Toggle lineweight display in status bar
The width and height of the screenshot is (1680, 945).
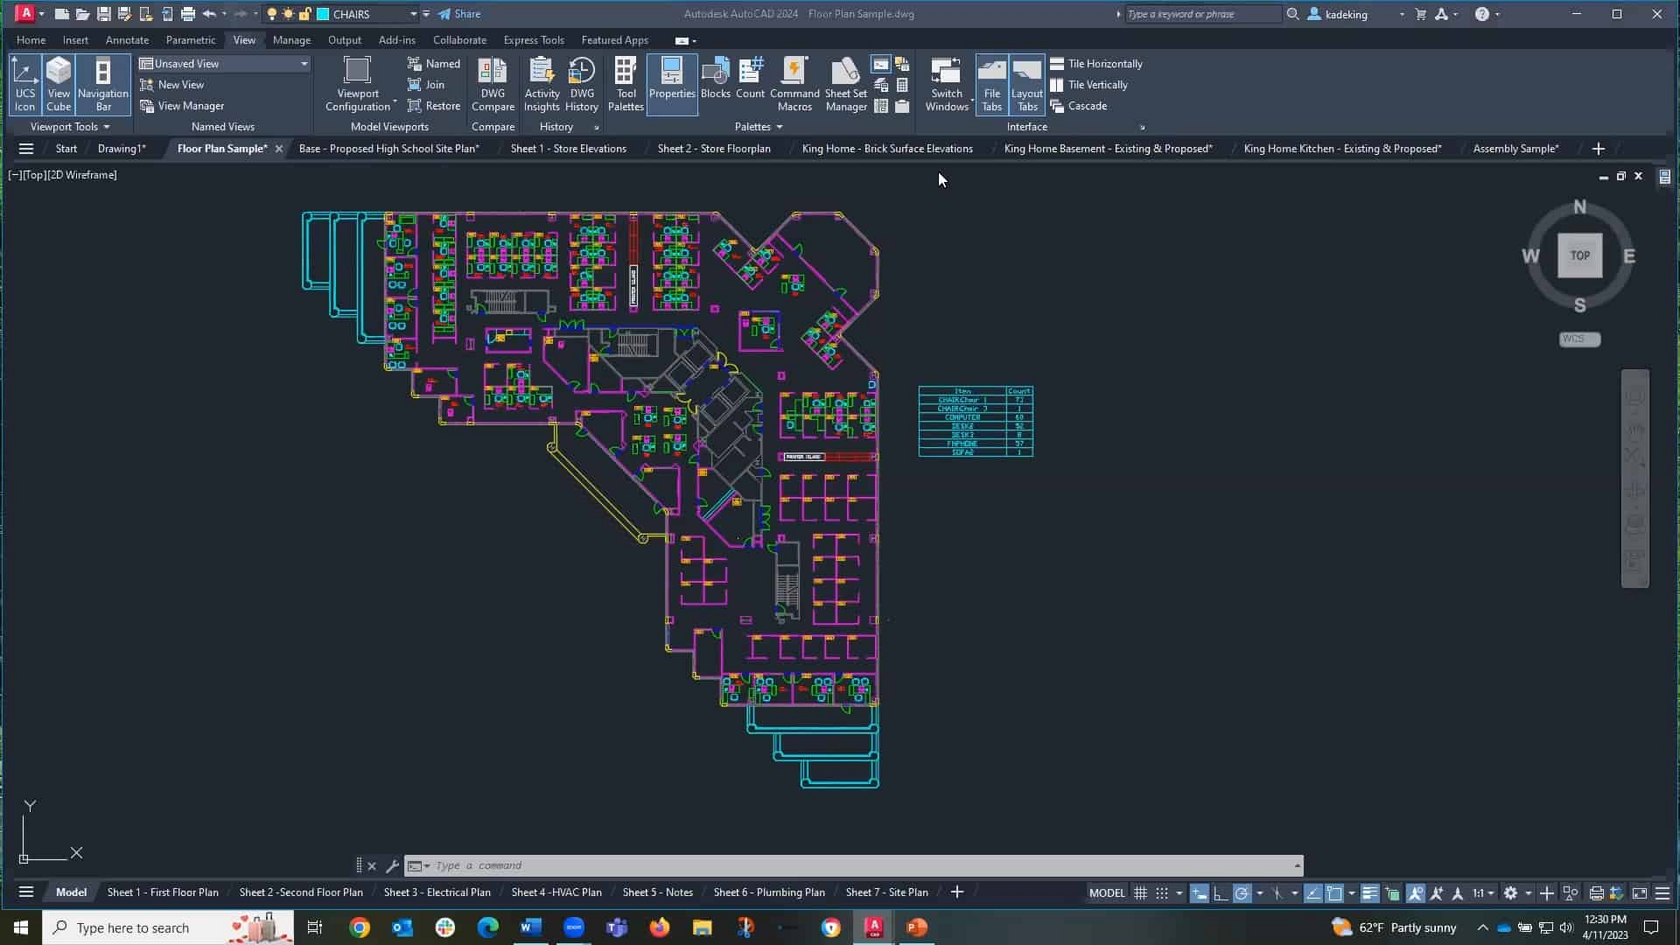coord(1370,893)
